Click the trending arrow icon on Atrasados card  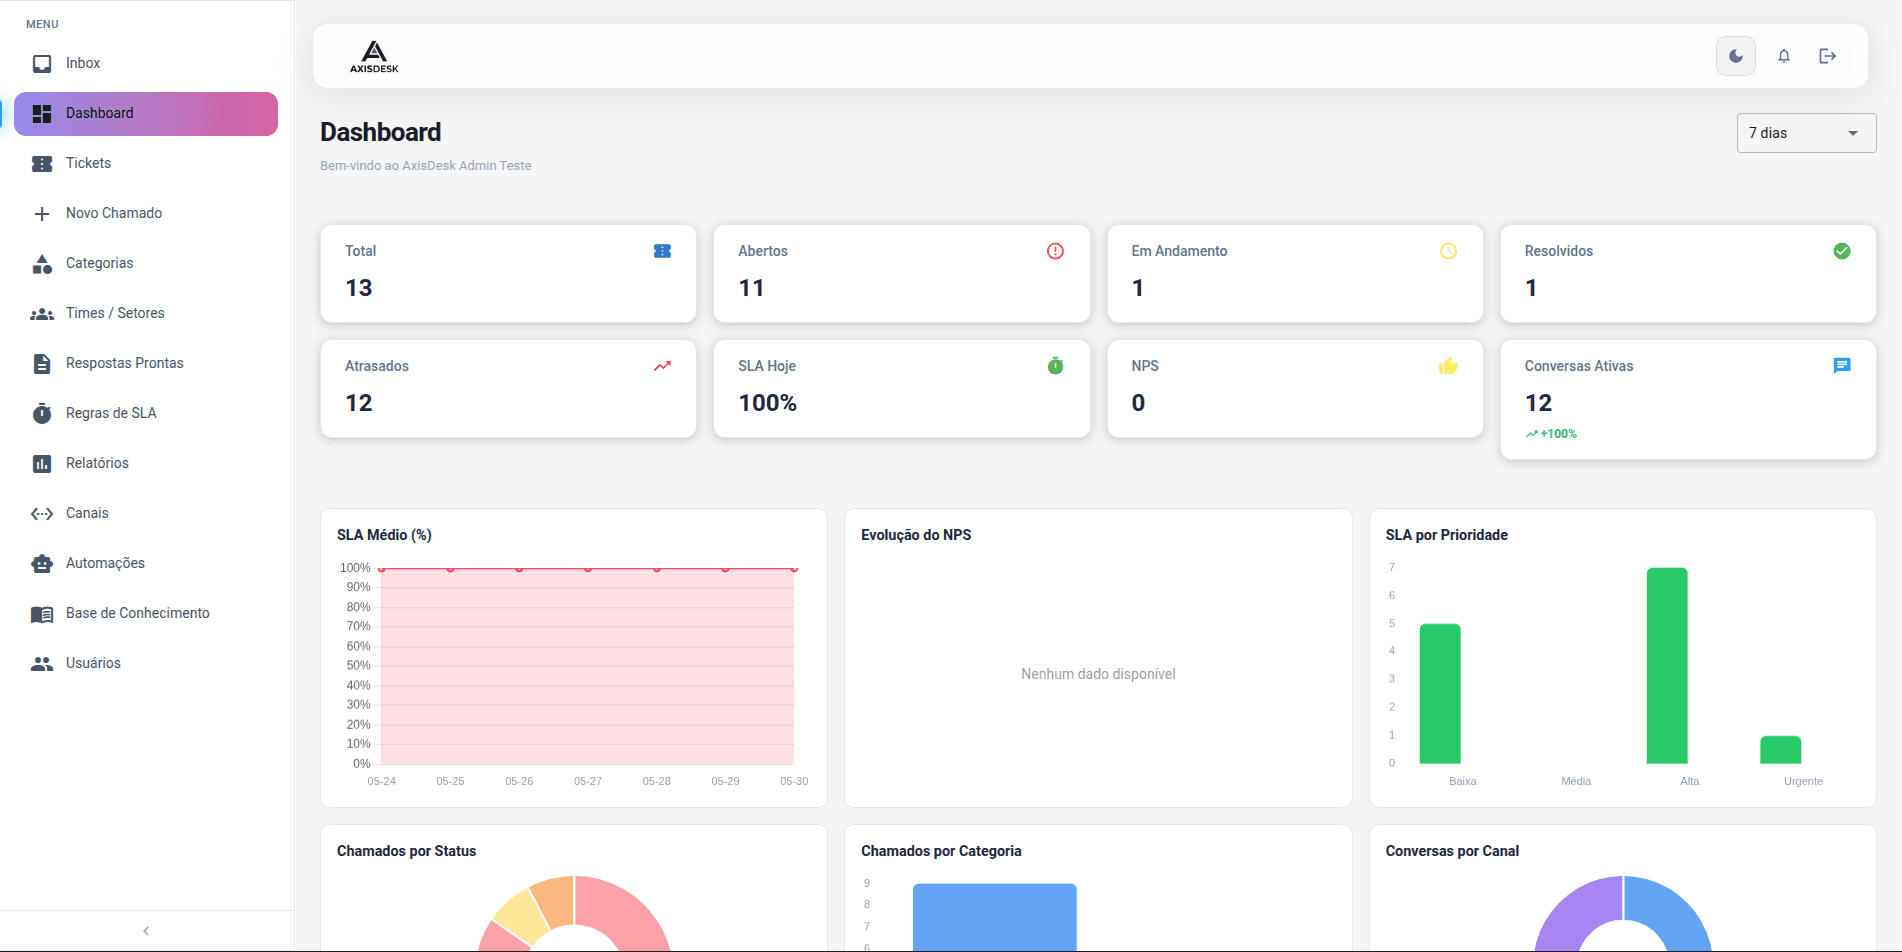pyautogui.click(x=662, y=366)
